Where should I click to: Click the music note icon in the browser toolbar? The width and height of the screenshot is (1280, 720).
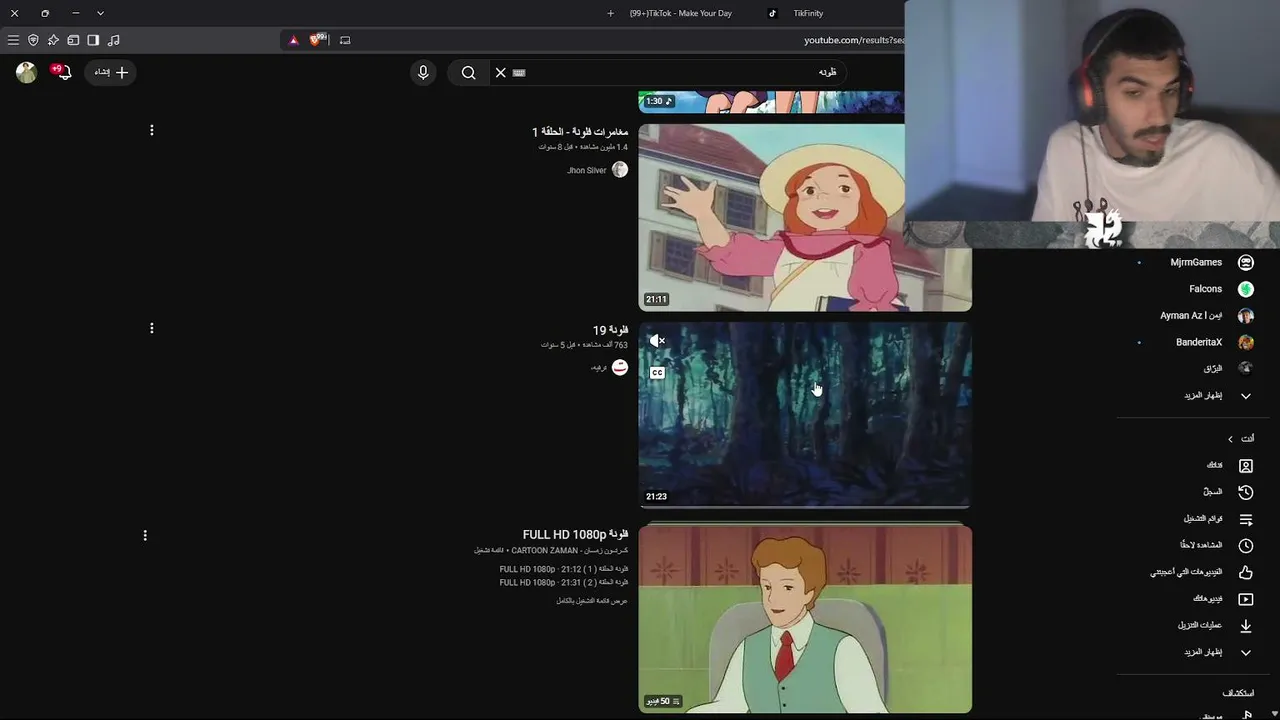coord(113,40)
